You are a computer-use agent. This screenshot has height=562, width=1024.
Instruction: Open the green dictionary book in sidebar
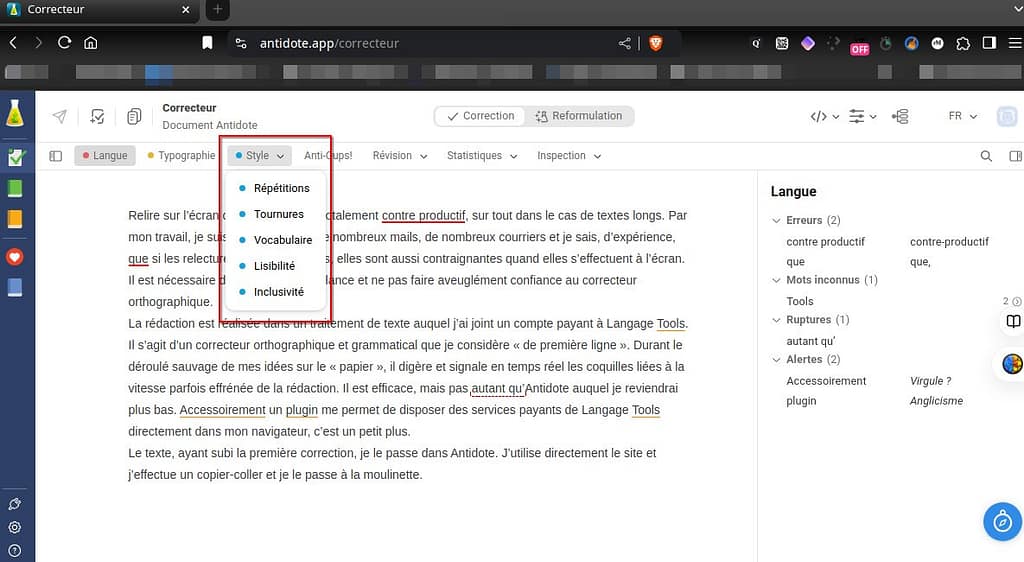coord(15,188)
